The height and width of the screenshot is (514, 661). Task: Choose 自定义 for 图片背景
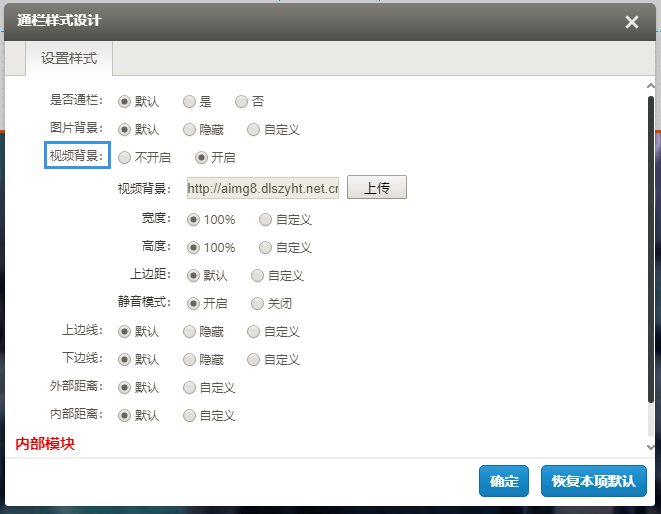[x=253, y=129]
